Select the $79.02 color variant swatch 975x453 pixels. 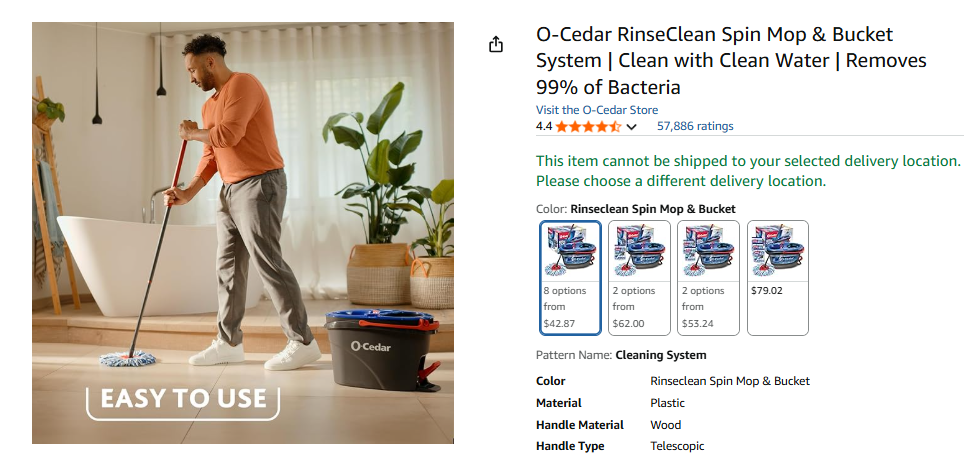[x=777, y=278]
